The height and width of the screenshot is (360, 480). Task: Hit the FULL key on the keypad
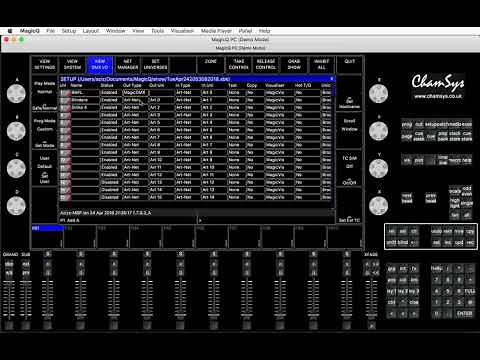point(469,291)
